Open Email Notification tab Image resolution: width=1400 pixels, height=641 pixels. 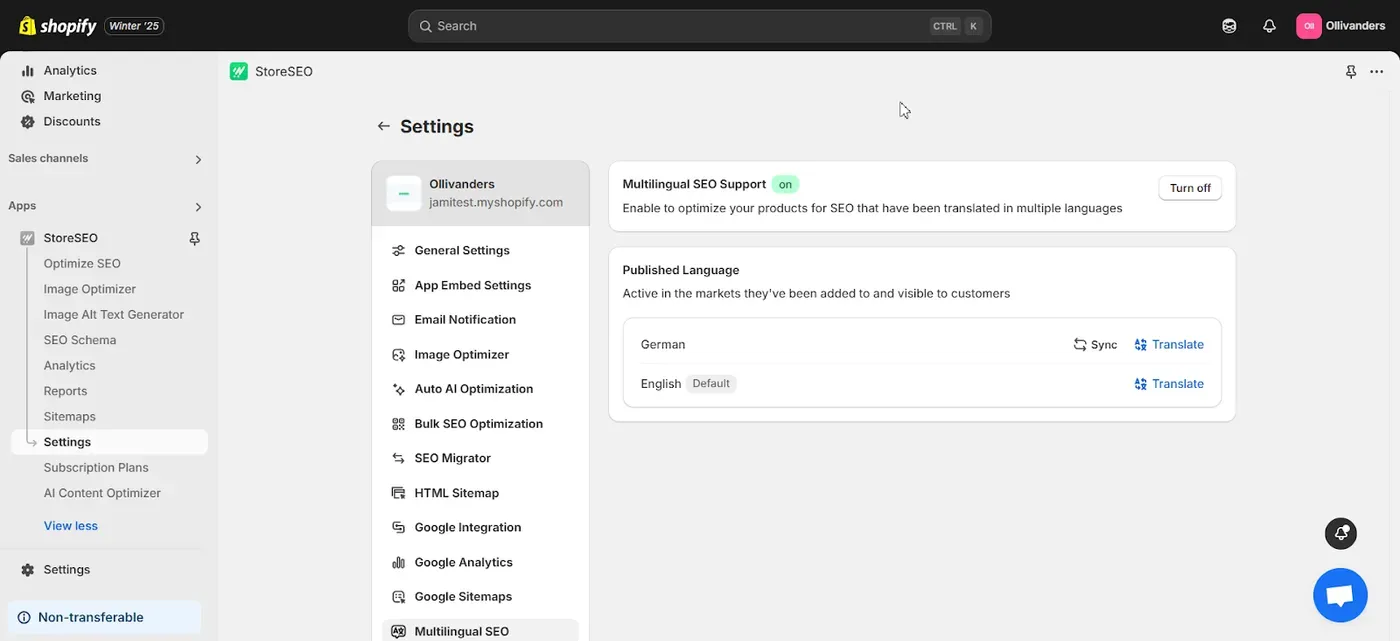(x=480, y=320)
